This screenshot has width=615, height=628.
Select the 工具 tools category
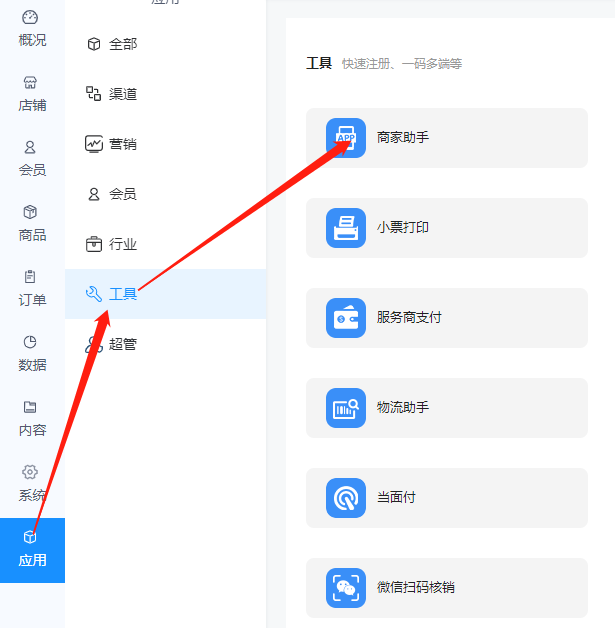click(x=165, y=294)
